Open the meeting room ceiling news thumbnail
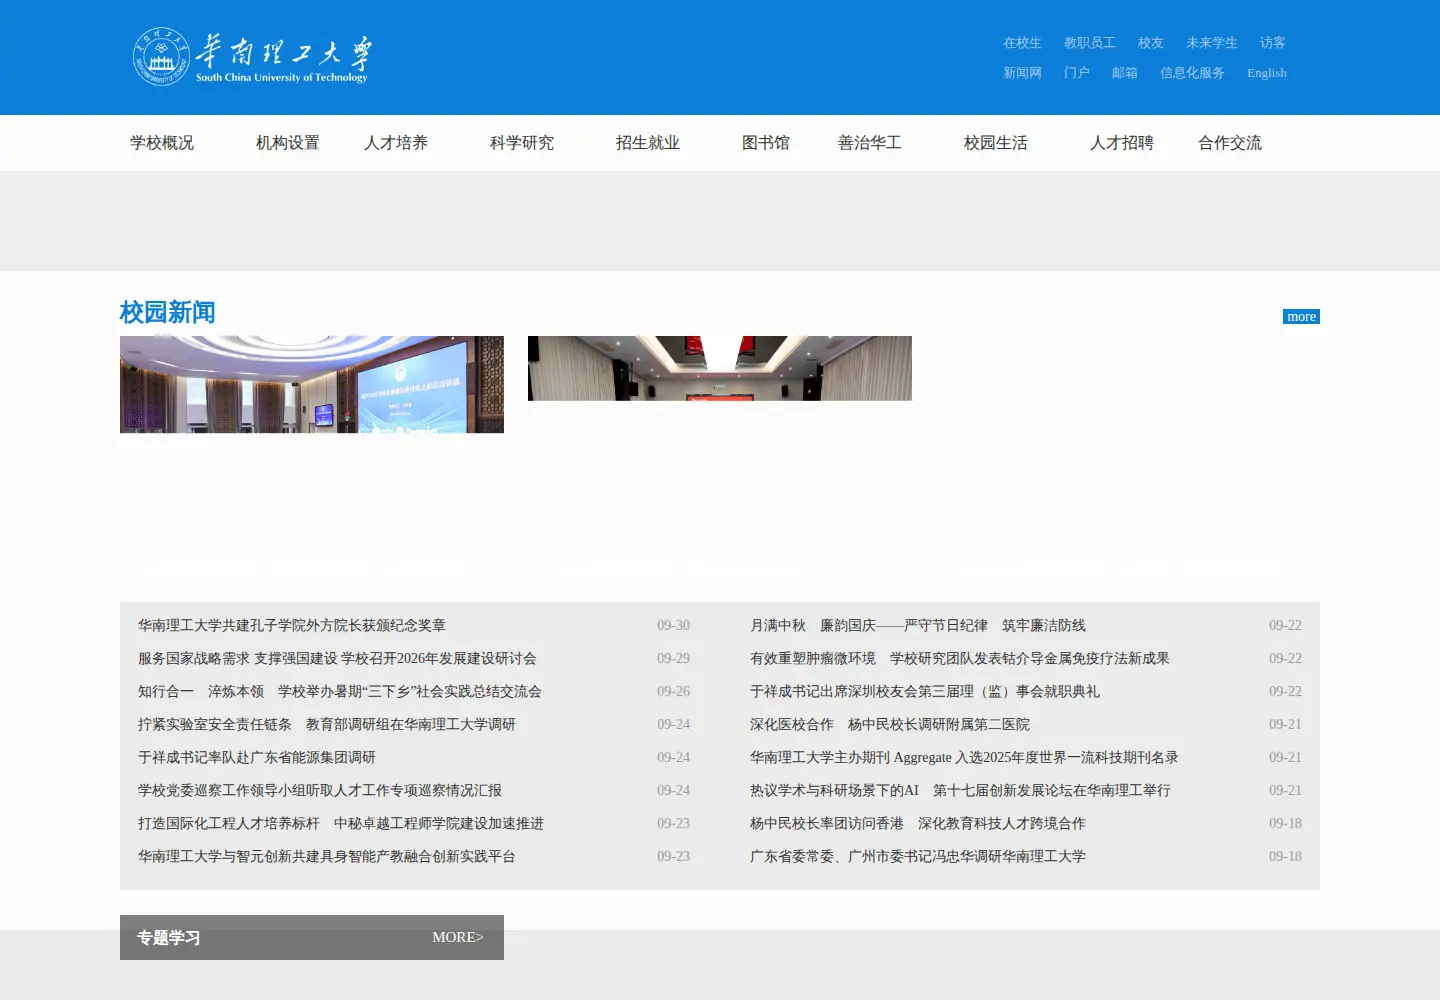Screen dimensions: 1440x1000 pyautogui.click(x=720, y=368)
